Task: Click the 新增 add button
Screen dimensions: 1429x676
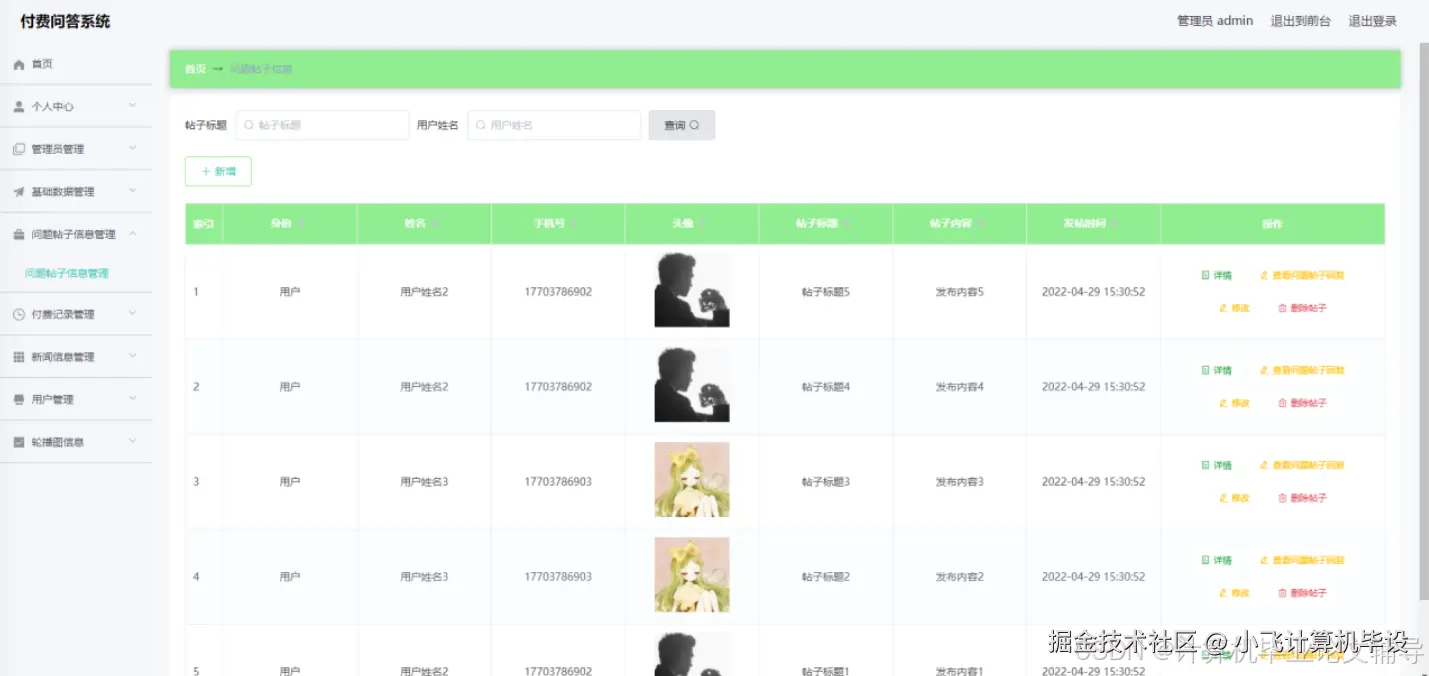Action: pyautogui.click(x=218, y=172)
